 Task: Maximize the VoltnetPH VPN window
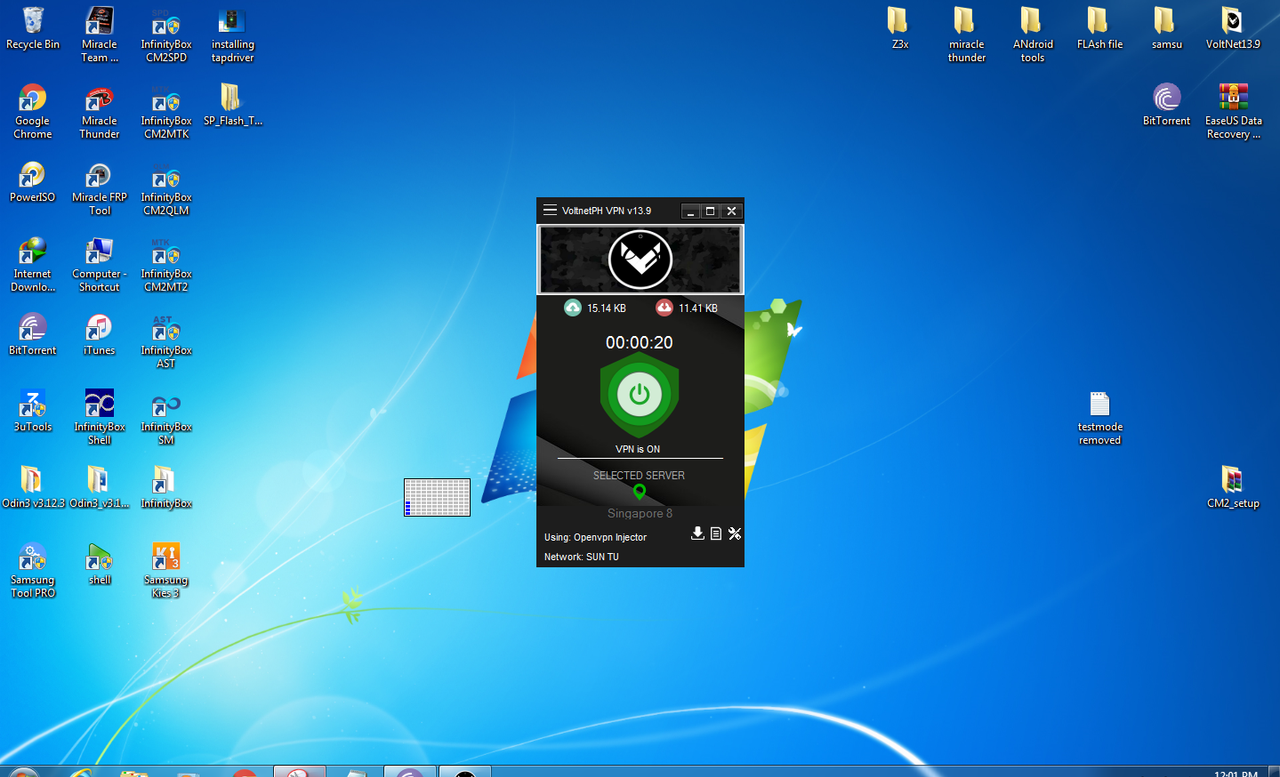710,211
